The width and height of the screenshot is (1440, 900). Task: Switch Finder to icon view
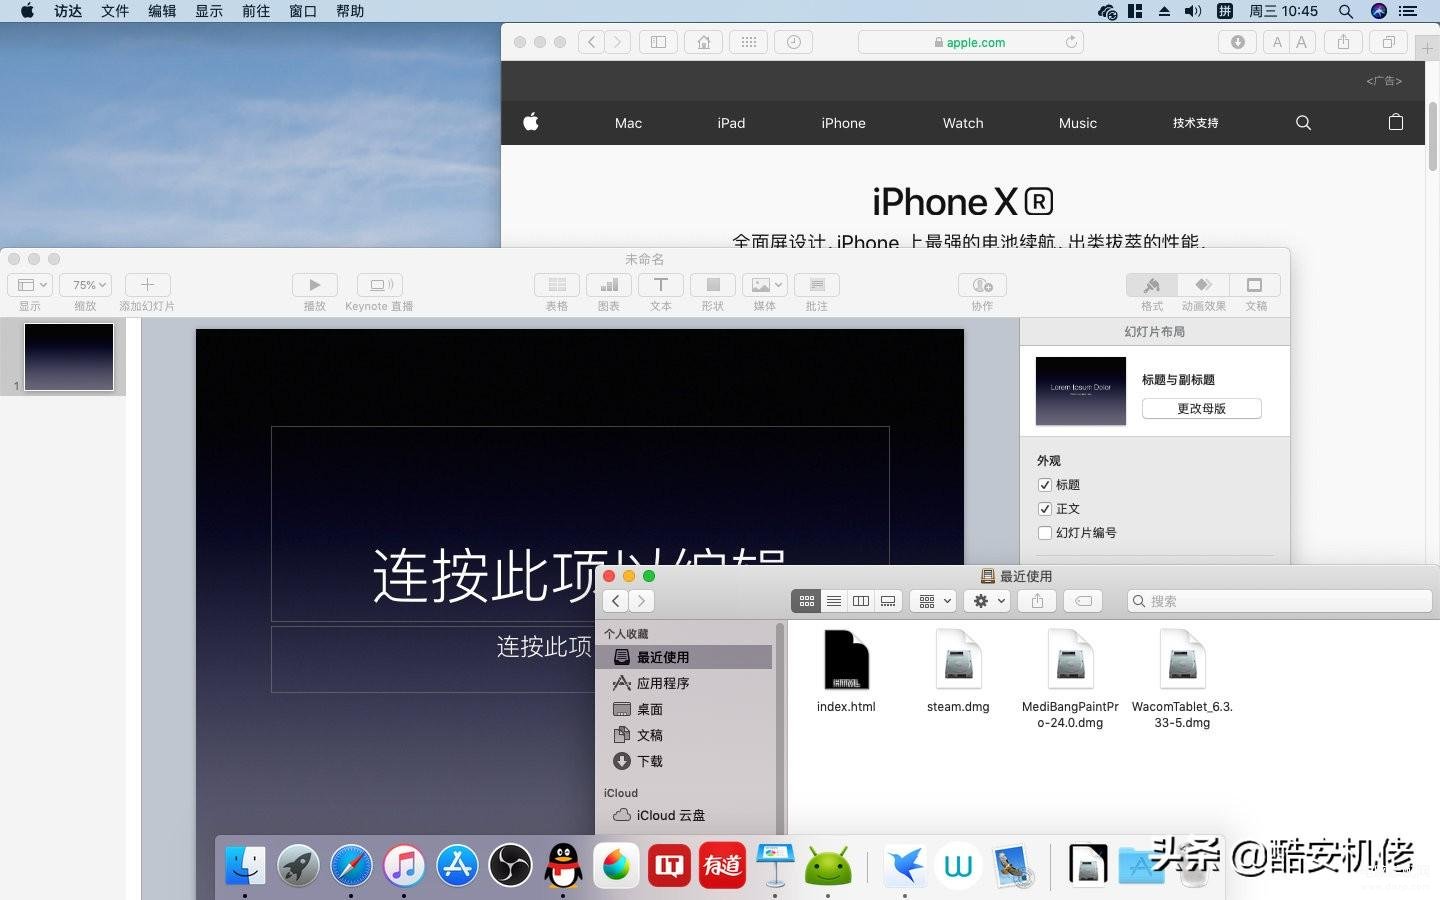pos(806,601)
